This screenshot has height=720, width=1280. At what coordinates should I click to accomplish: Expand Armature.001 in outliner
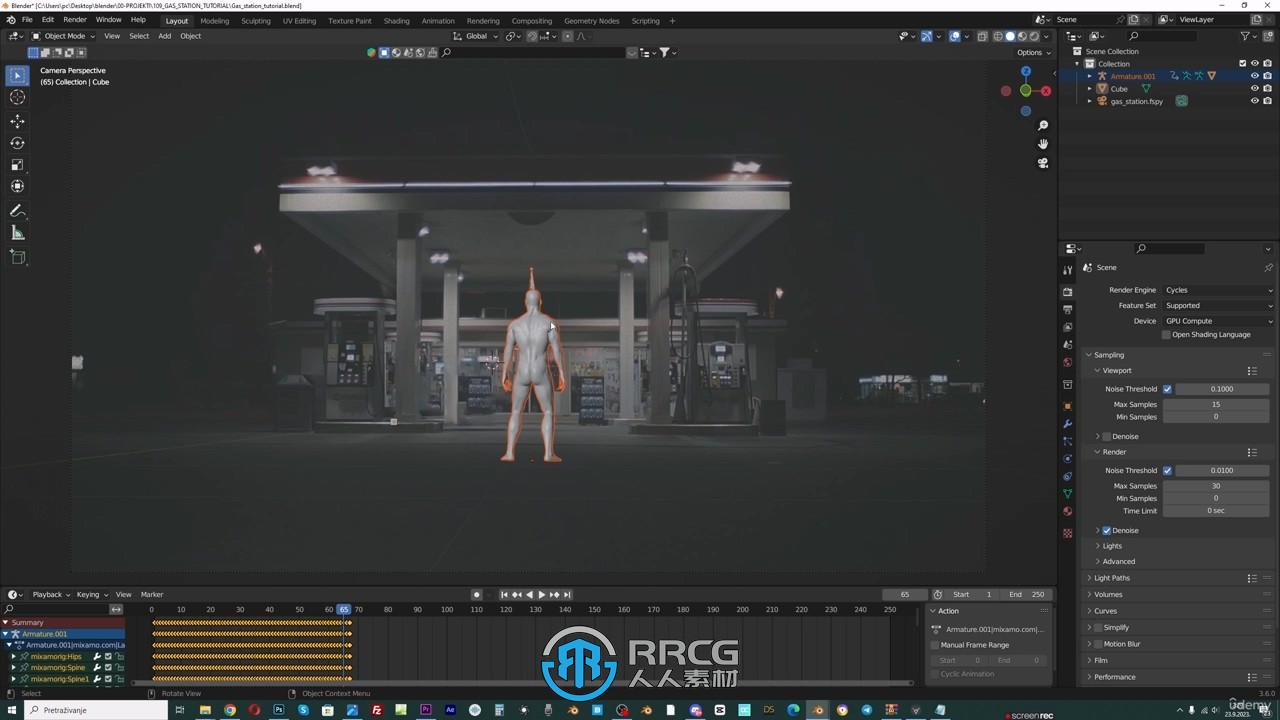click(x=1090, y=76)
